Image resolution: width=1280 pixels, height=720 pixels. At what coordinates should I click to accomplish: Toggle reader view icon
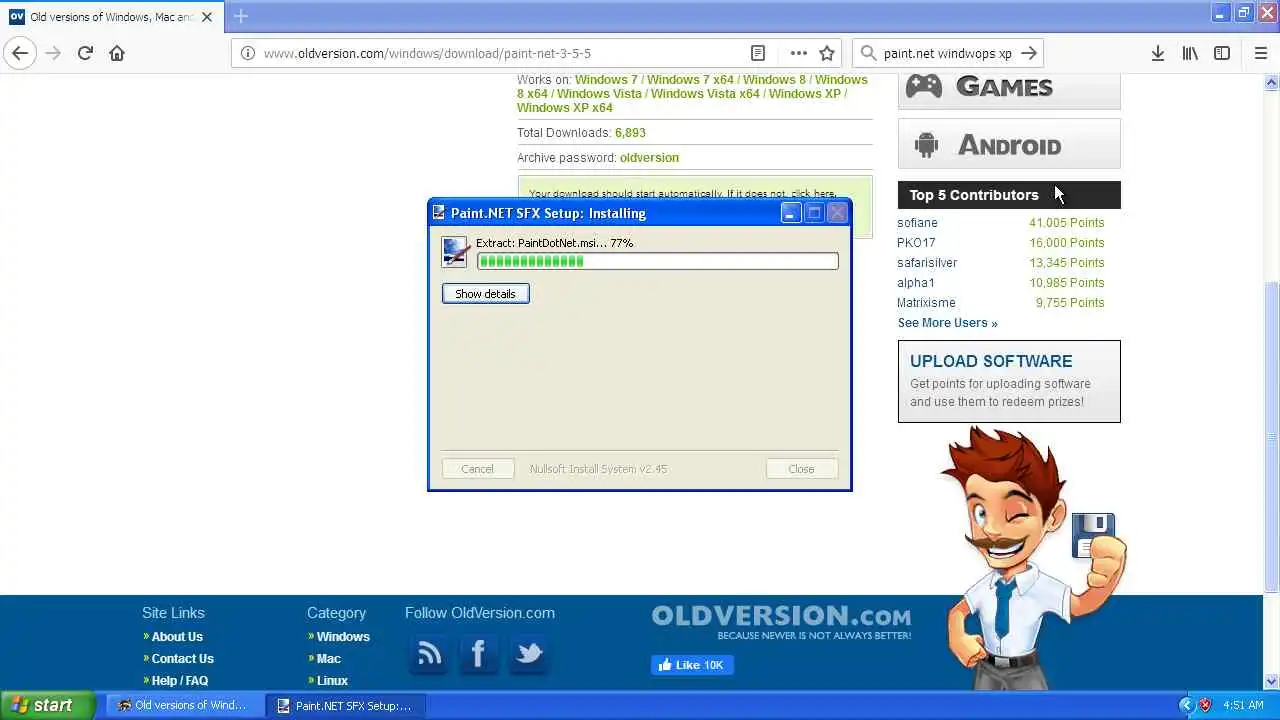point(758,53)
